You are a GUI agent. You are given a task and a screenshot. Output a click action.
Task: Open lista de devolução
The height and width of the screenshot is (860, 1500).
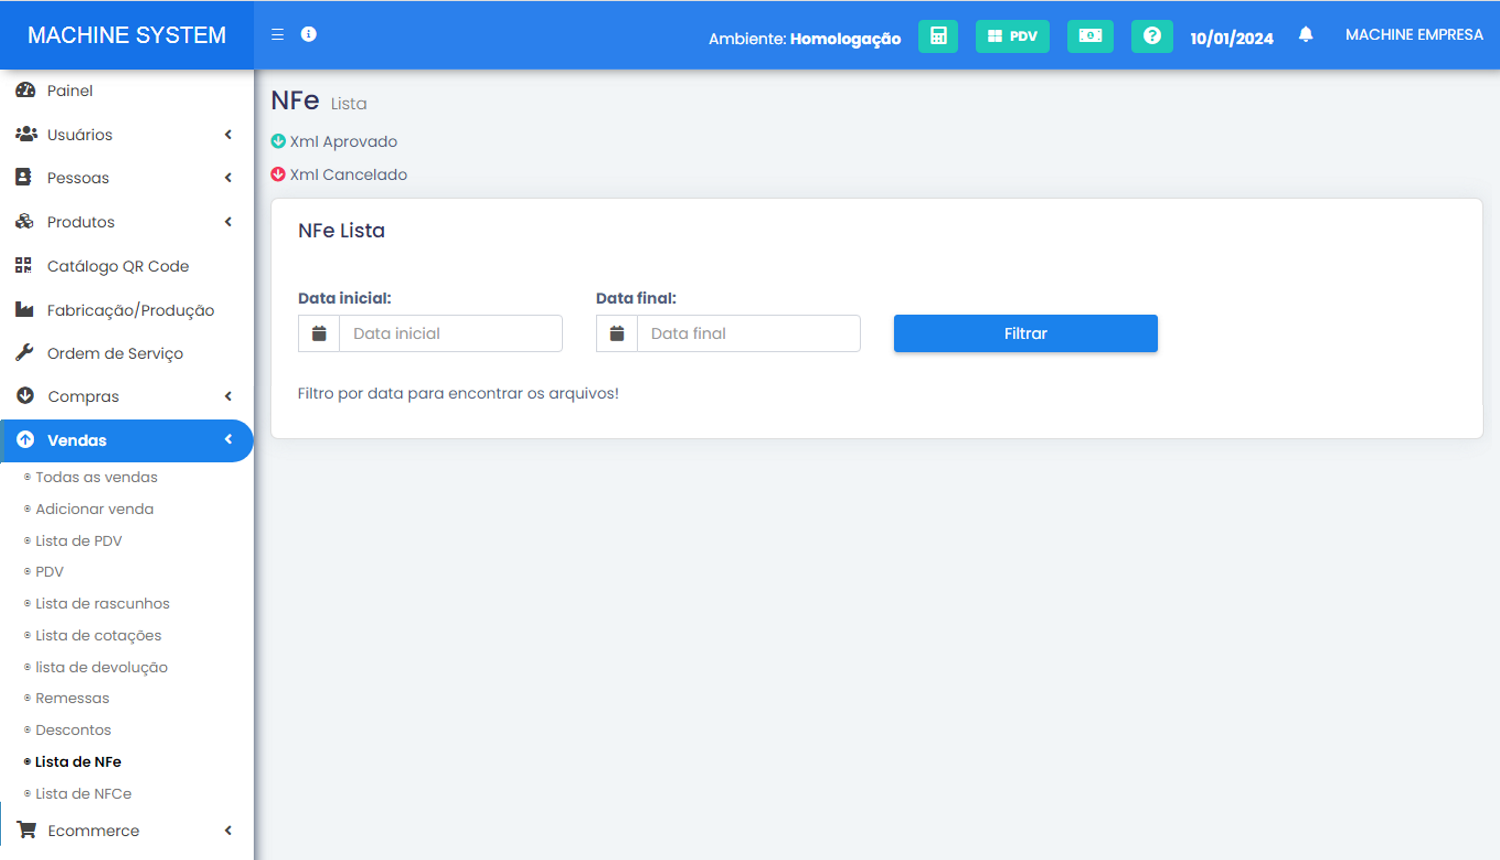click(101, 667)
